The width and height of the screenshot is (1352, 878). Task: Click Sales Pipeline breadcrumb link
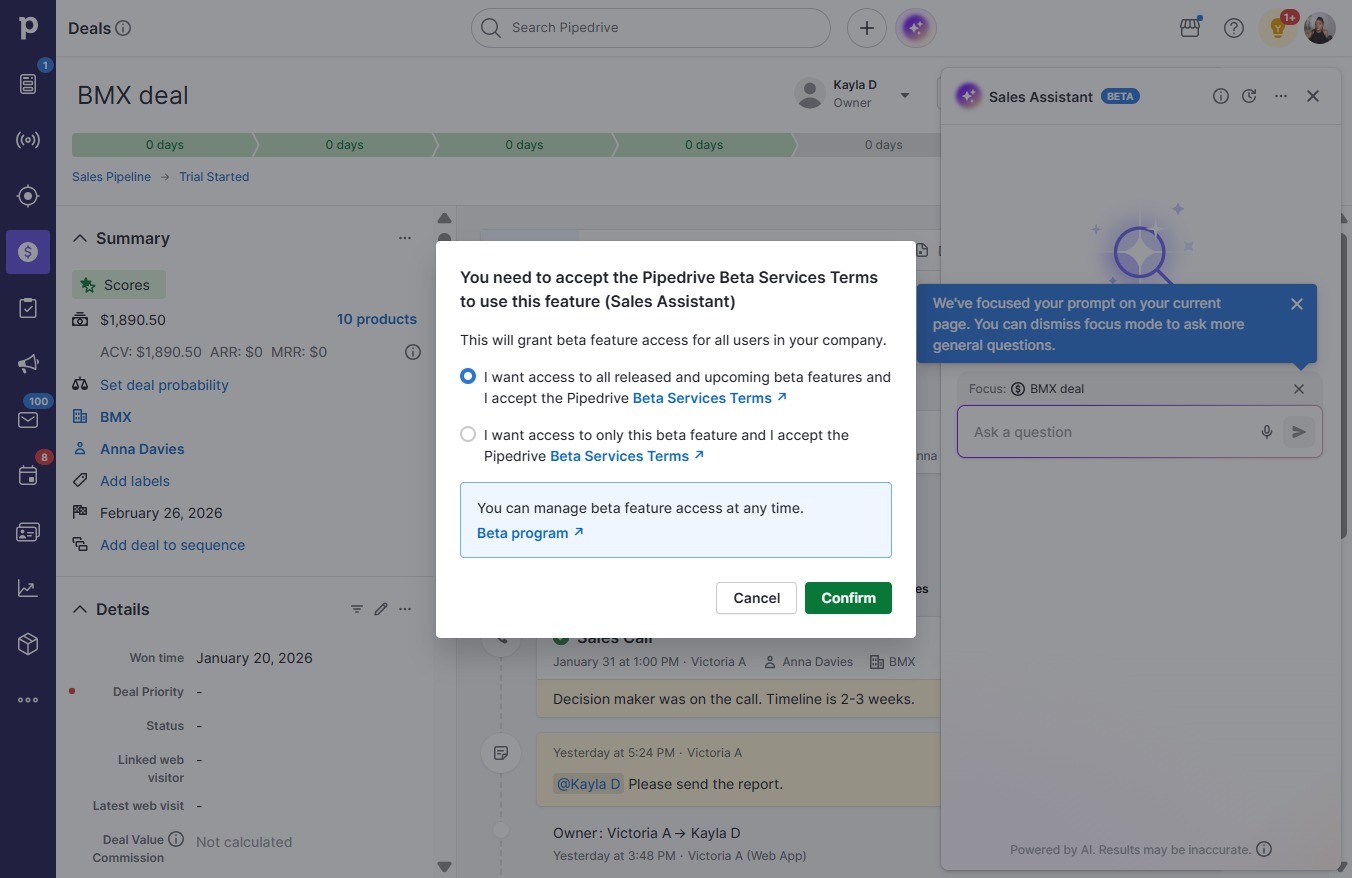tap(111, 177)
